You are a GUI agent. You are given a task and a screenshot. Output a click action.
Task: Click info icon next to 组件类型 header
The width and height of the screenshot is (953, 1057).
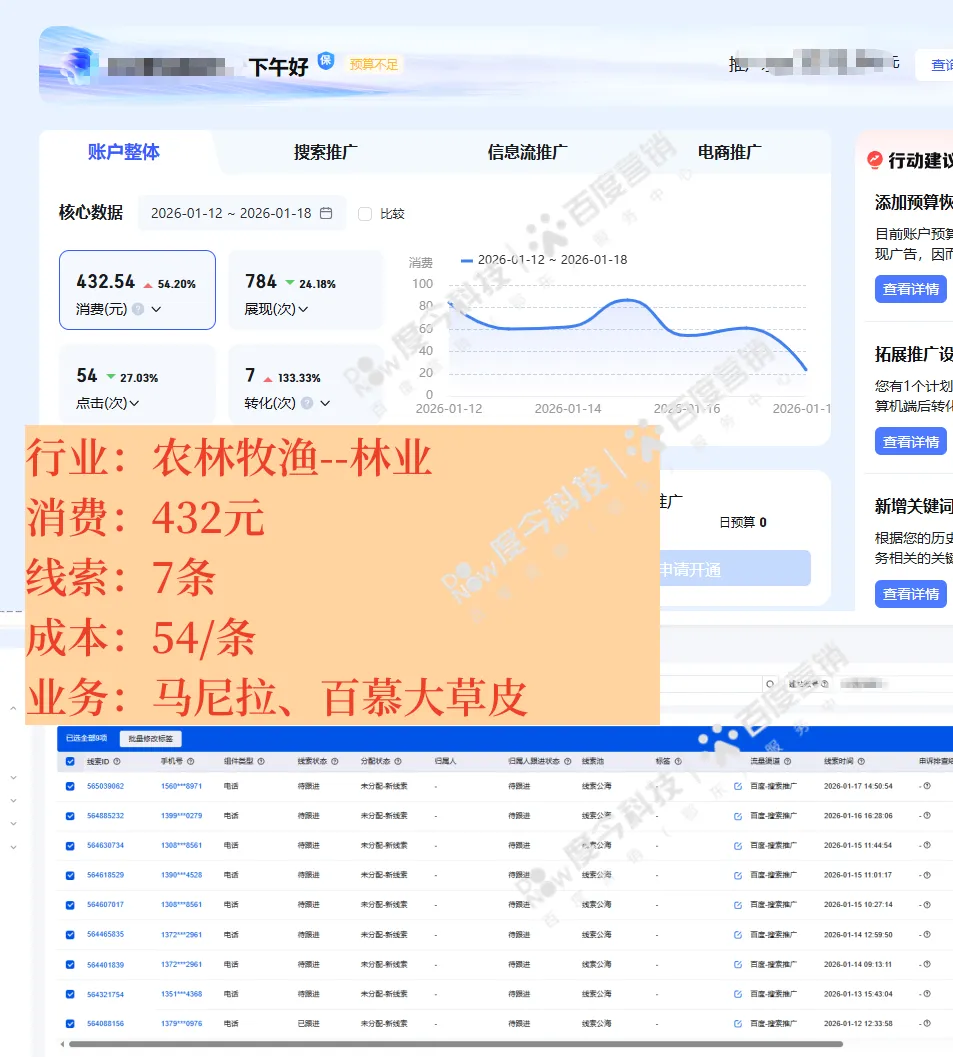pos(261,761)
